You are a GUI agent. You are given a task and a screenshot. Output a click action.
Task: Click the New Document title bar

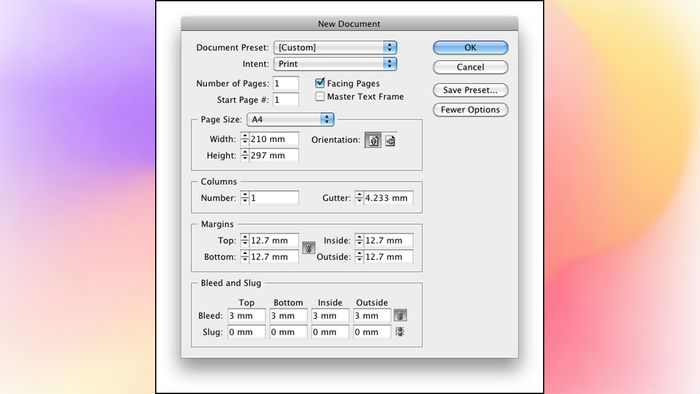click(350, 24)
